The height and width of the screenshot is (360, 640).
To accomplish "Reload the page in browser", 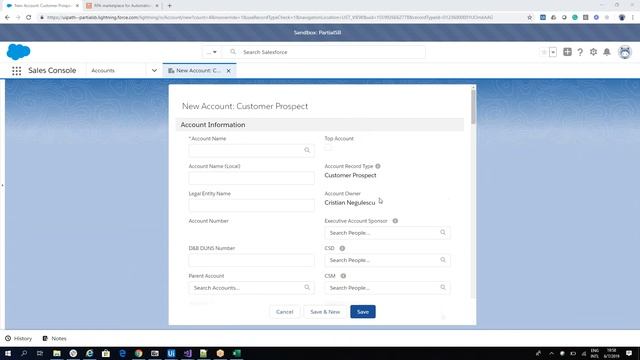I will click(29, 18).
